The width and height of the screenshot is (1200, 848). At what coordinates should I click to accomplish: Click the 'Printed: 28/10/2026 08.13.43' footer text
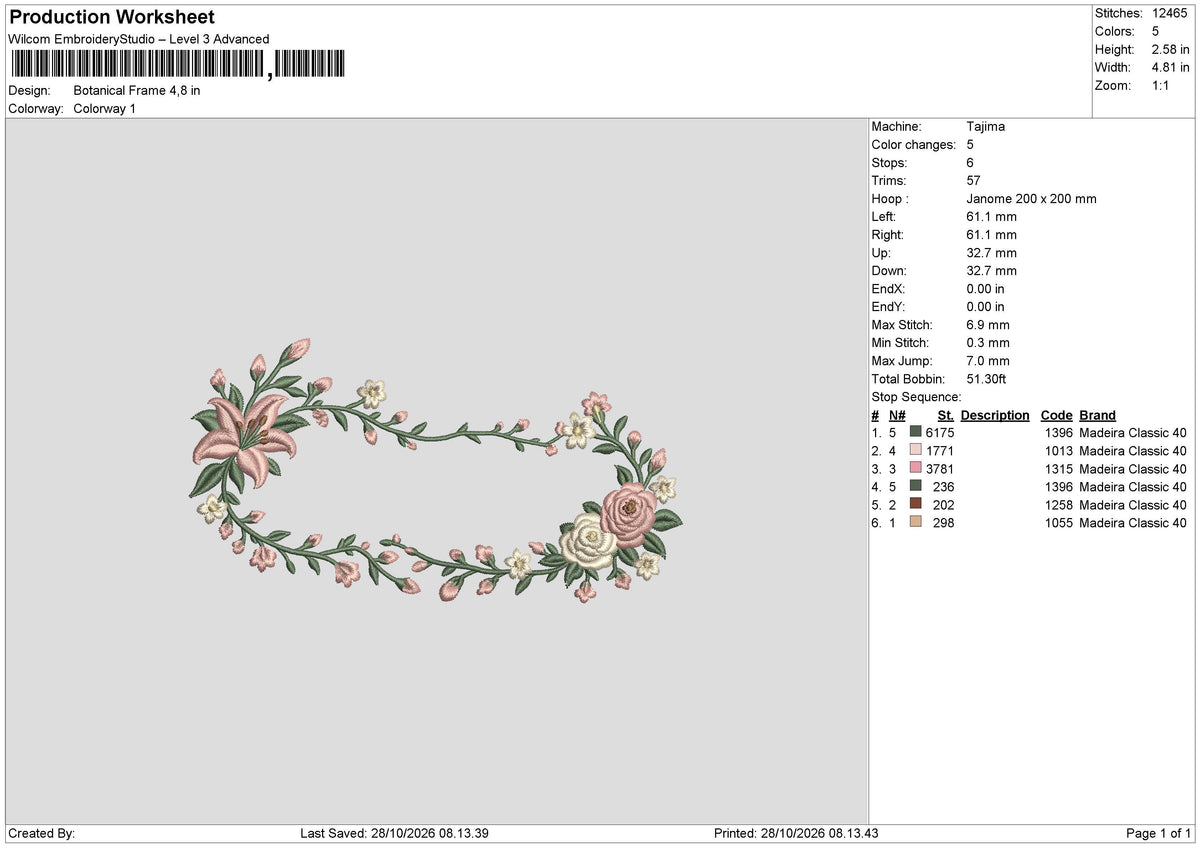pos(797,833)
